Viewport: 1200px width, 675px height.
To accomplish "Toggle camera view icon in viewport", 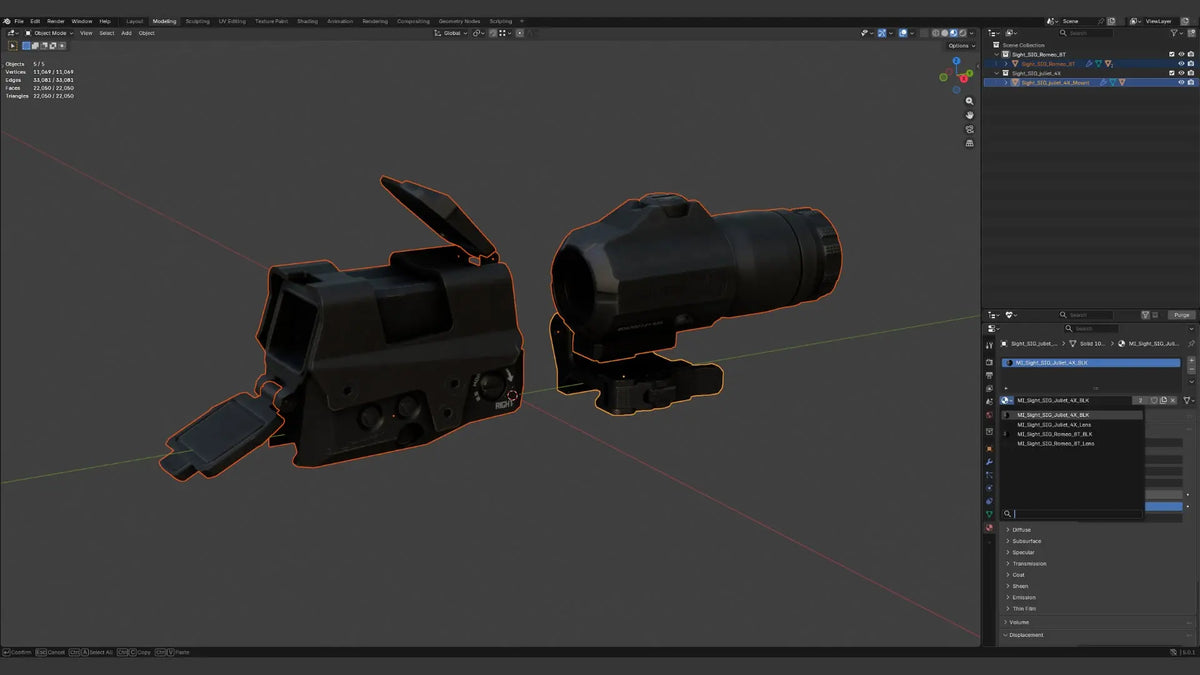I will tap(969, 129).
